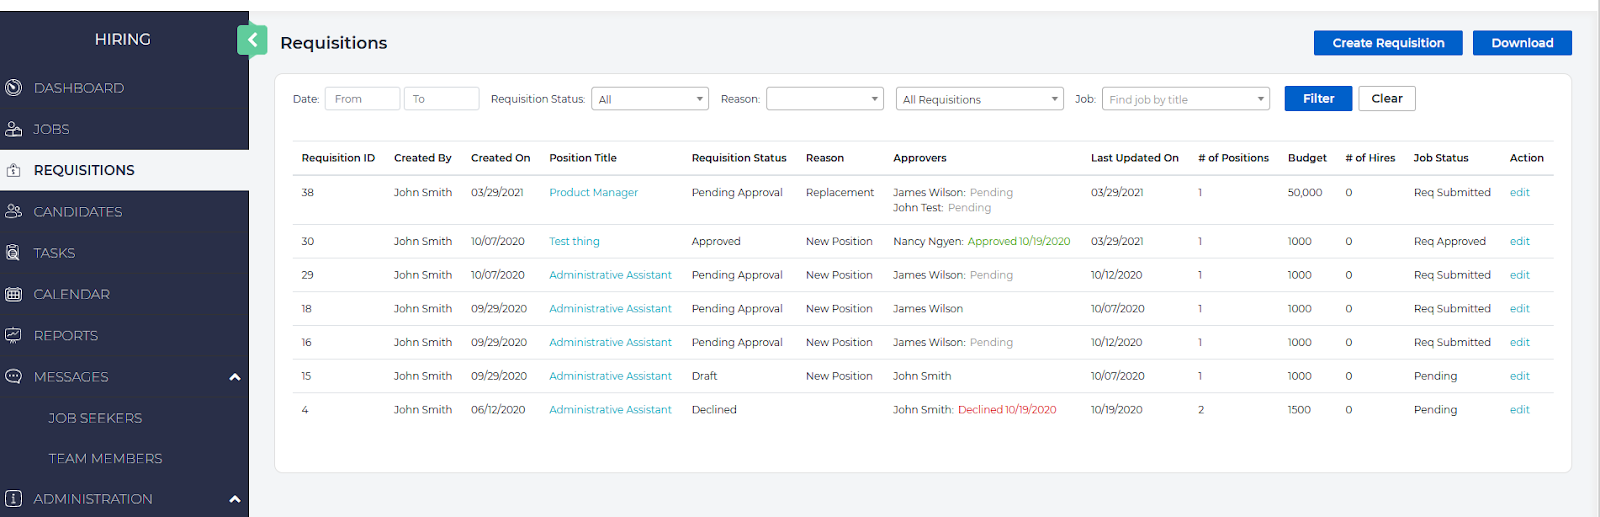This screenshot has width=1600, height=517.
Task: Collapse the Messages submenu chevron
Action: [235, 377]
